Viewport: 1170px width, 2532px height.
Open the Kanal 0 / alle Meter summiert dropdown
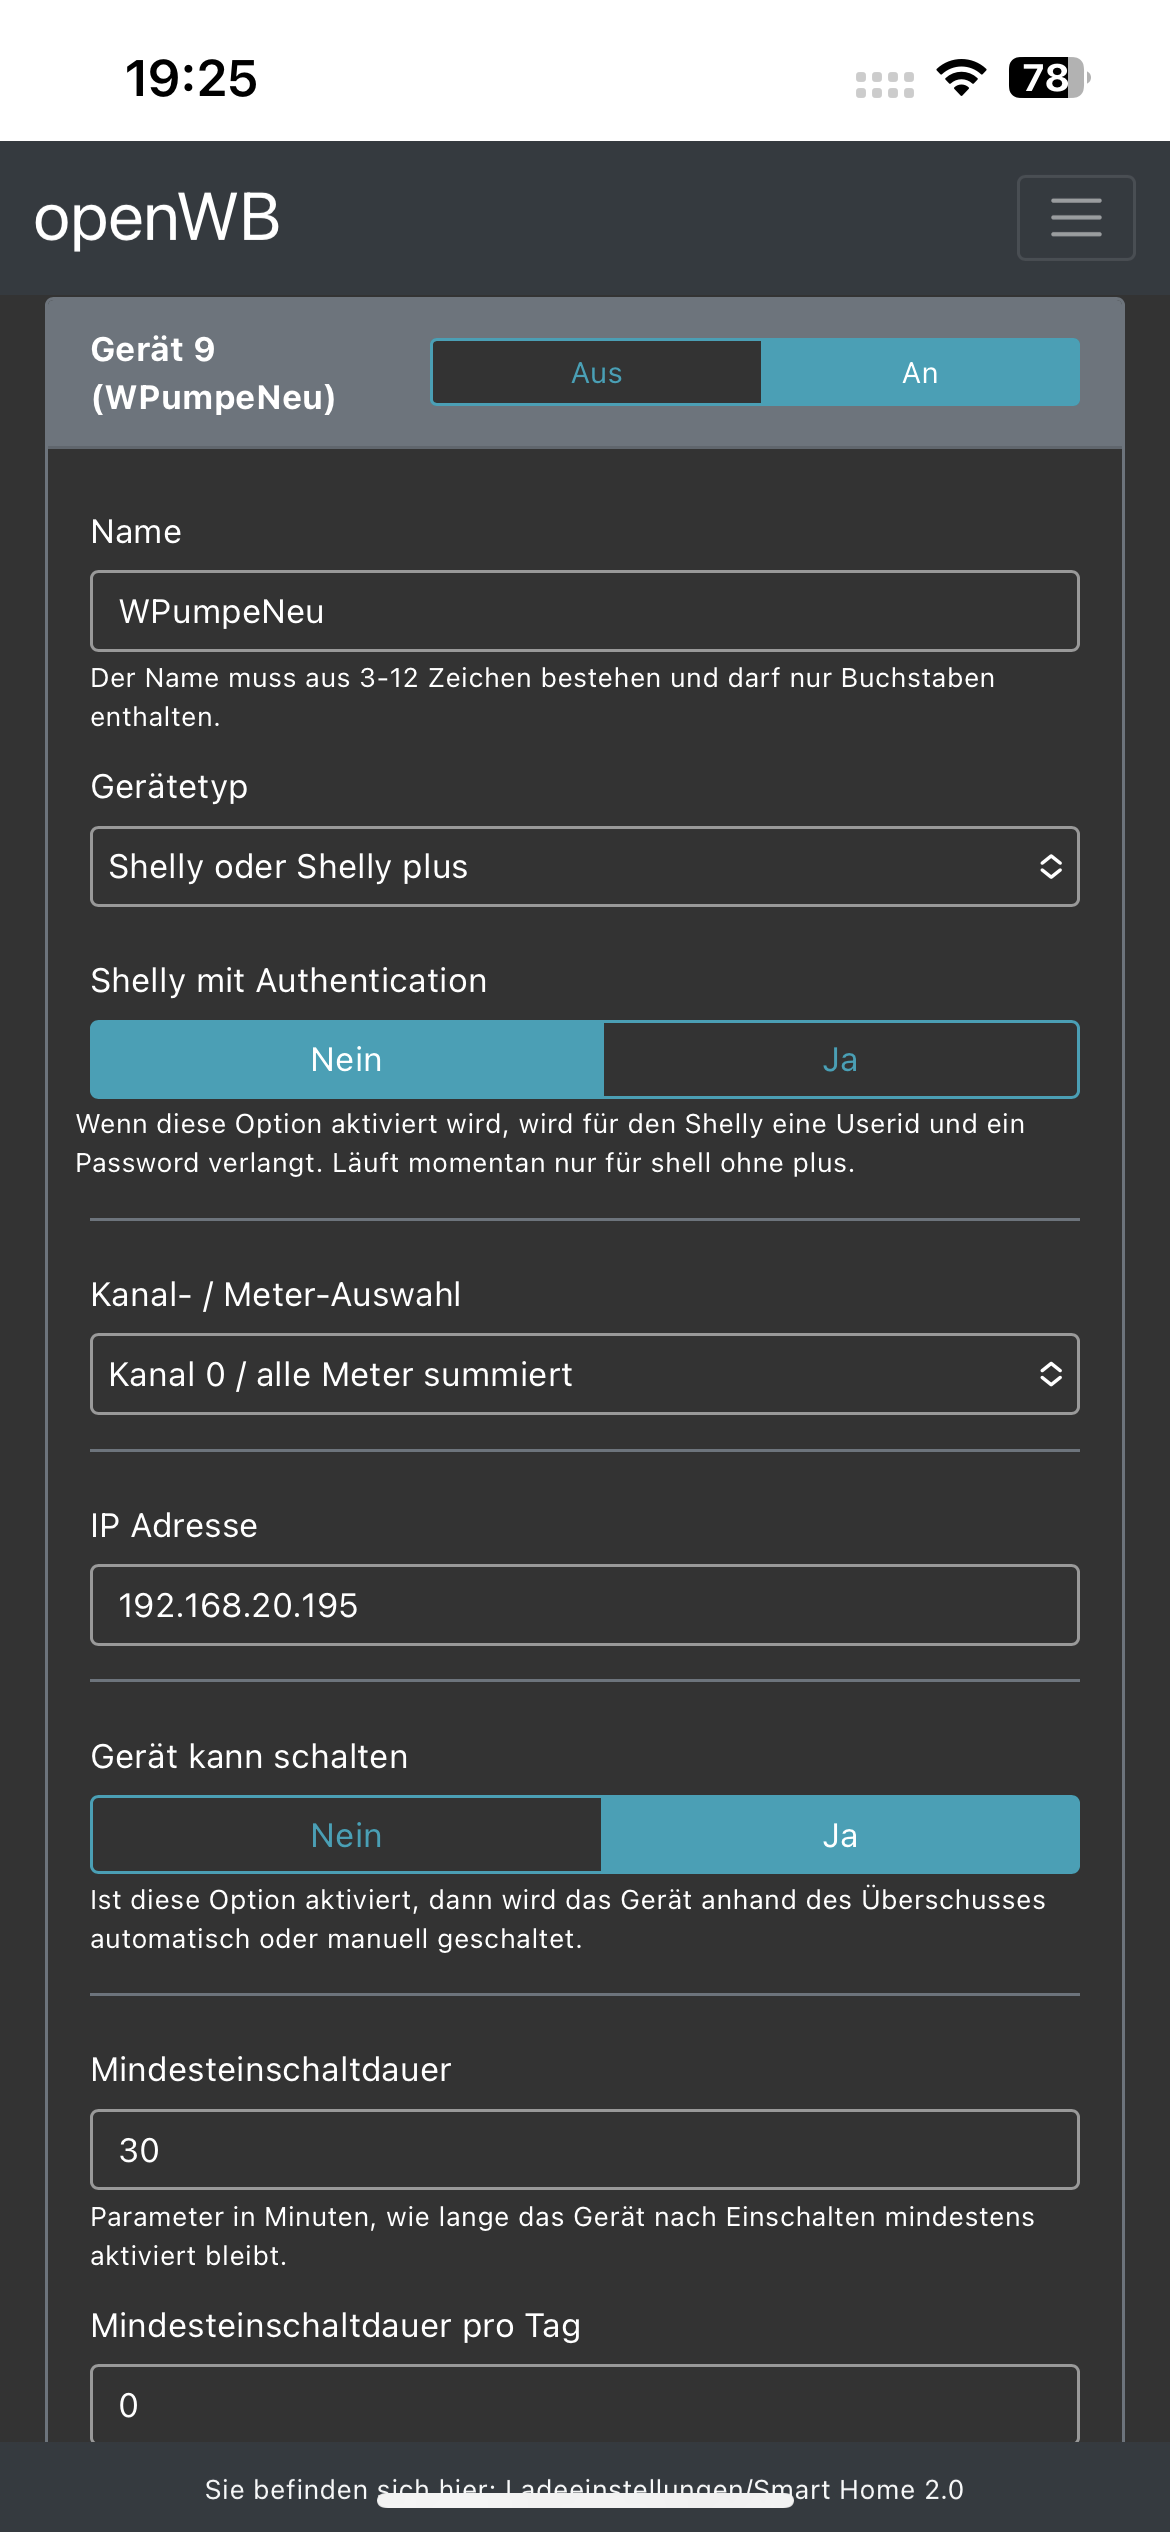[x=560, y=1374]
